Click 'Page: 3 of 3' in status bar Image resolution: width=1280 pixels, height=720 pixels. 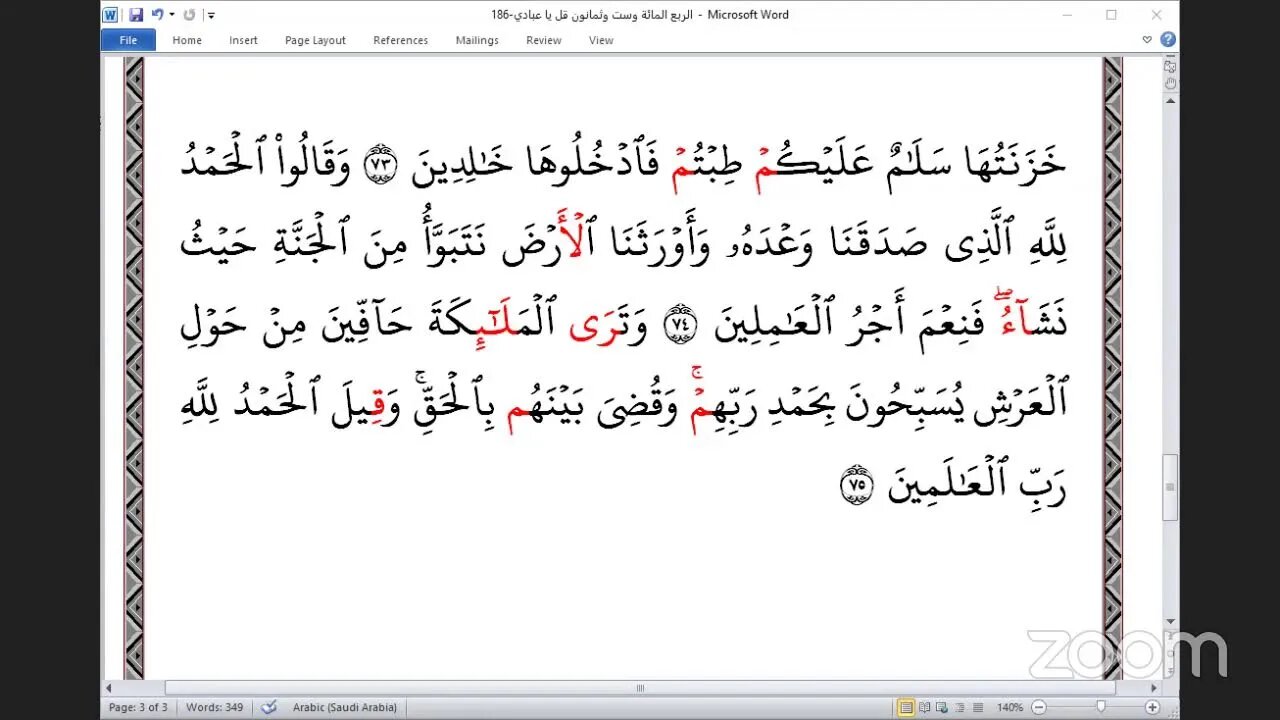(139, 707)
